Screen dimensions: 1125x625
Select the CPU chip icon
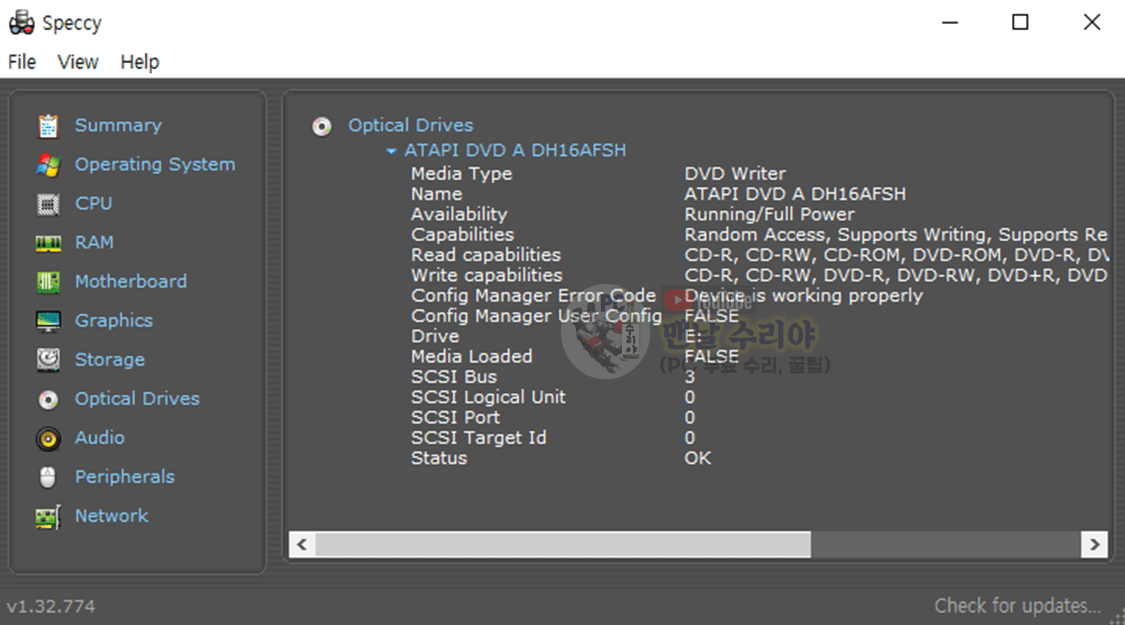(x=48, y=204)
